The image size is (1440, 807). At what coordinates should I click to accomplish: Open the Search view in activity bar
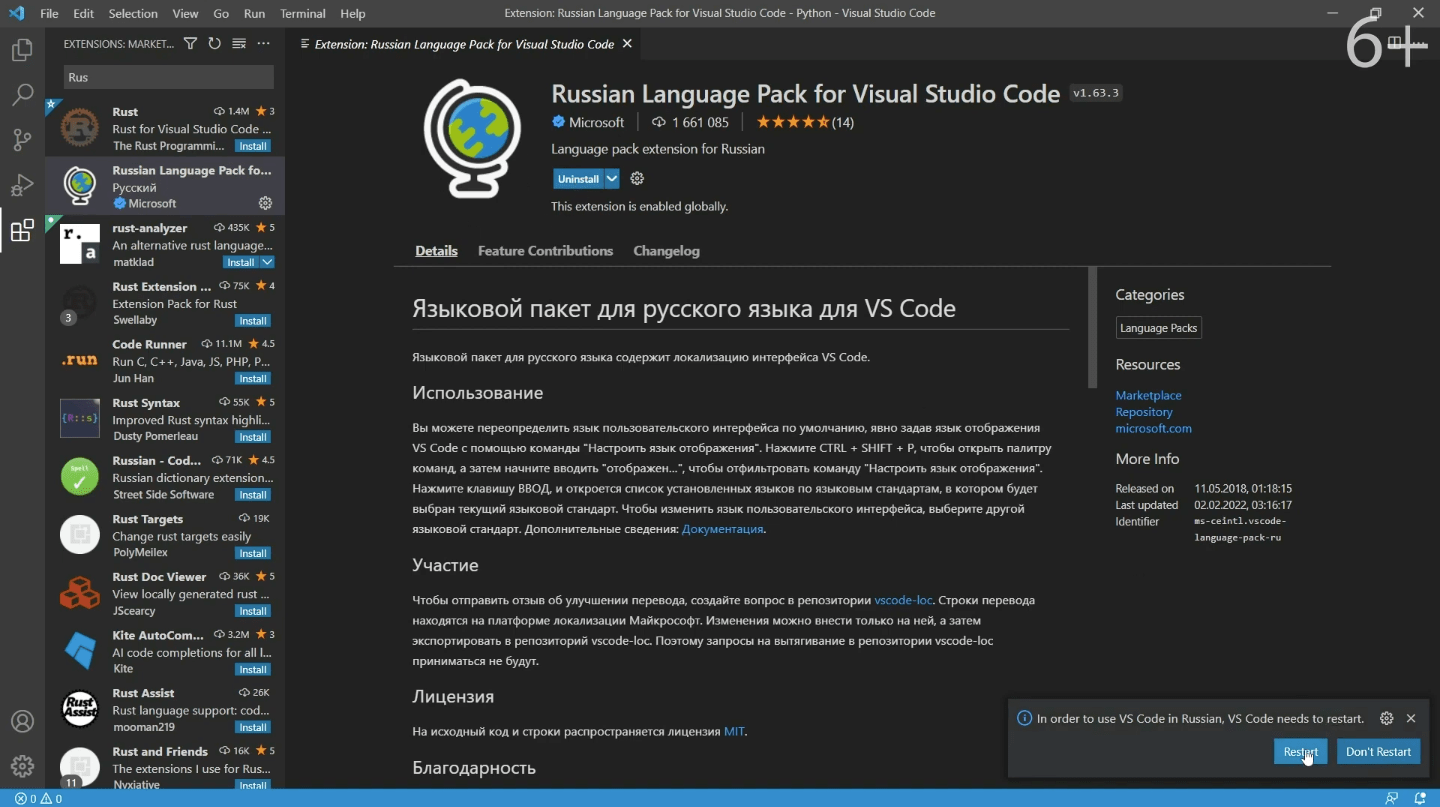pyautogui.click(x=22, y=95)
